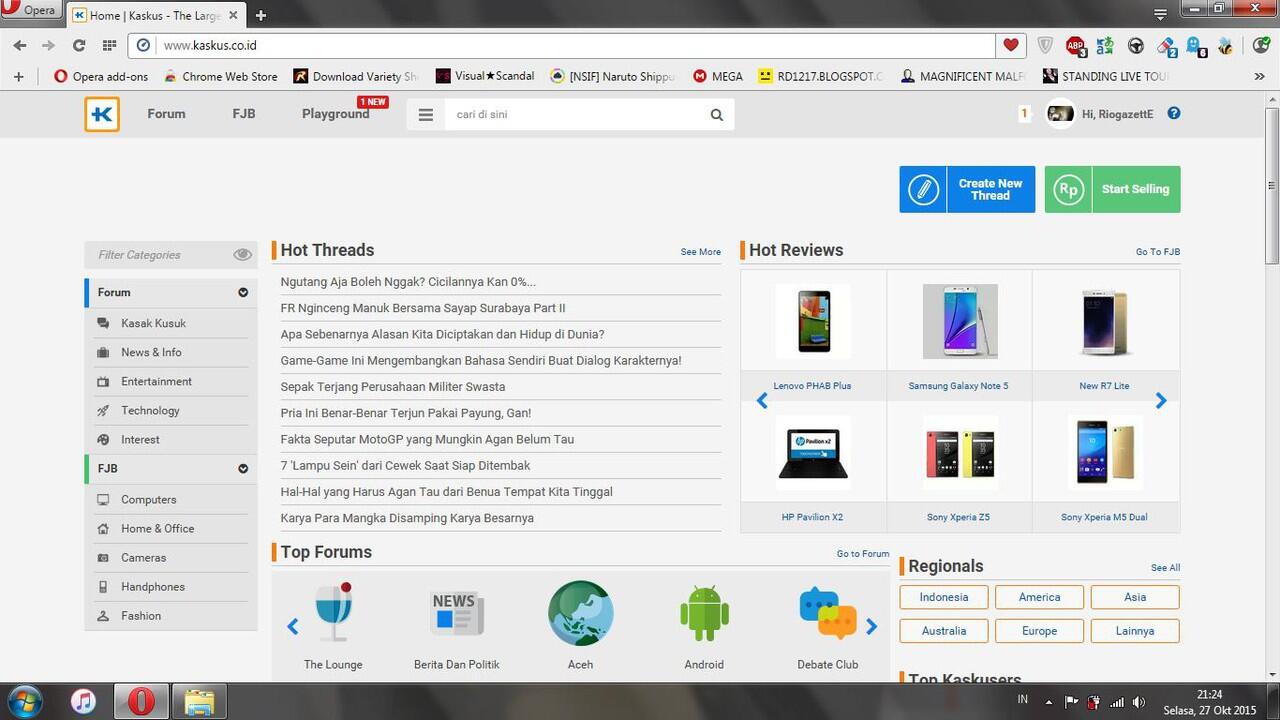The width and height of the screenshot is (1280, 720).
Task: Open the Android forum icon
Action: click(704, 613)
